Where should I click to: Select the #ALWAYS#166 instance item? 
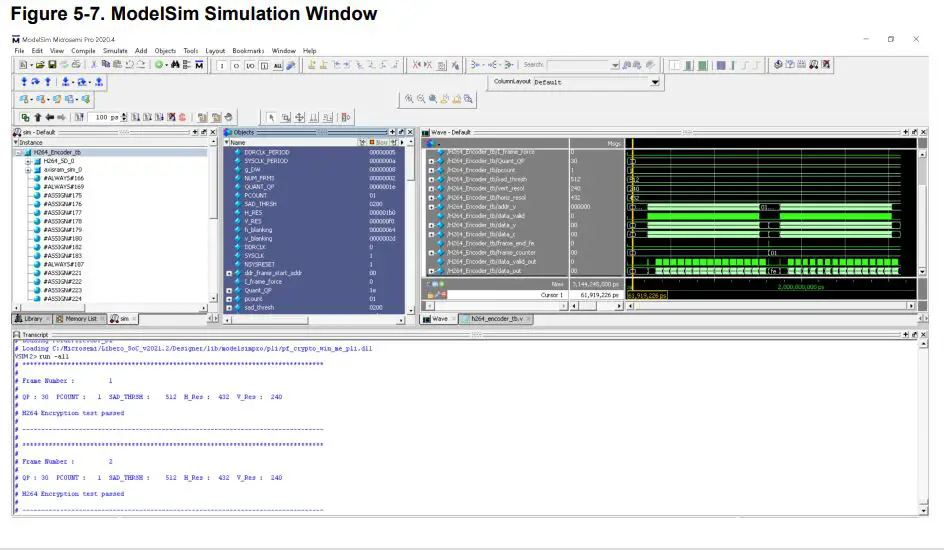(64, 178)
